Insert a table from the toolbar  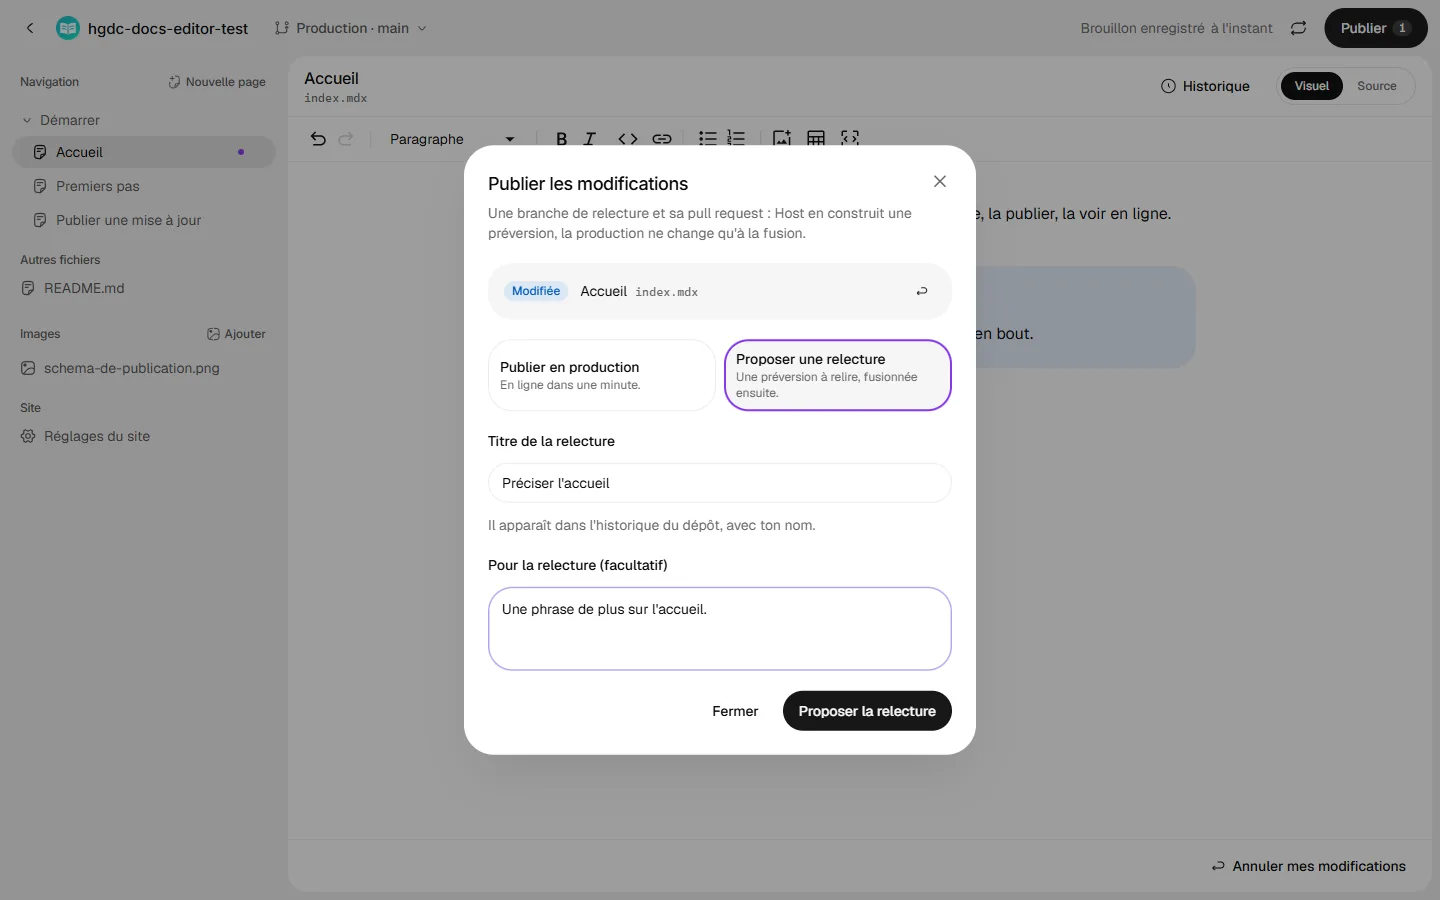(x=816, y=139)
